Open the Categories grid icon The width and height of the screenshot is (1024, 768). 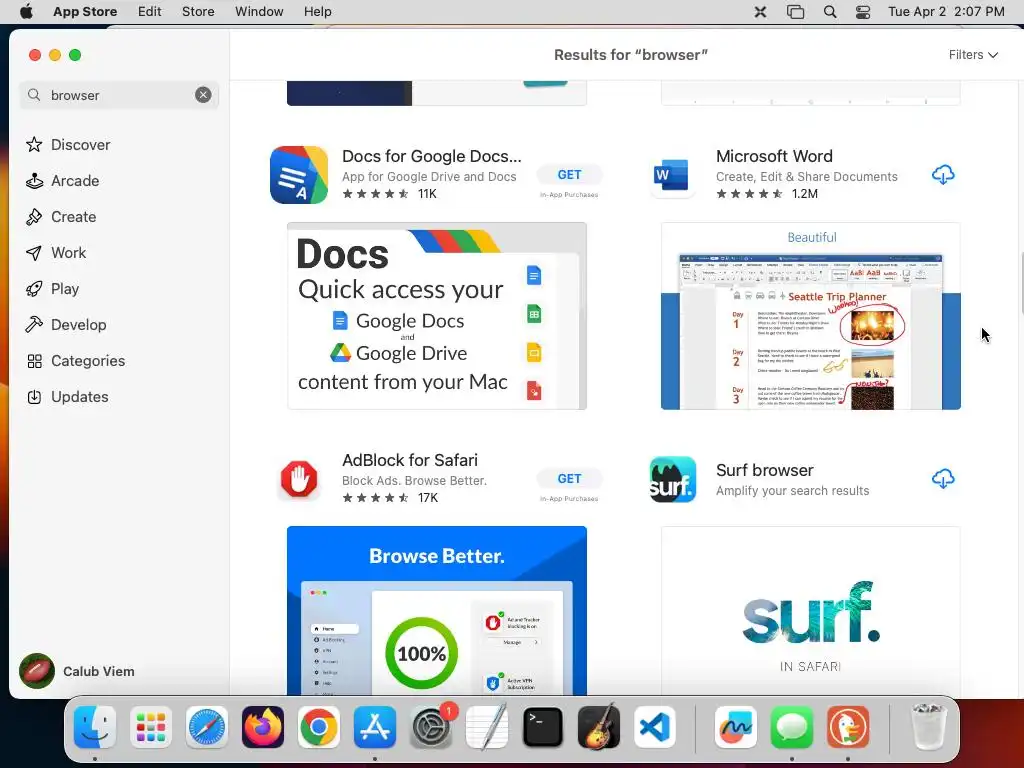pos(34,361)
